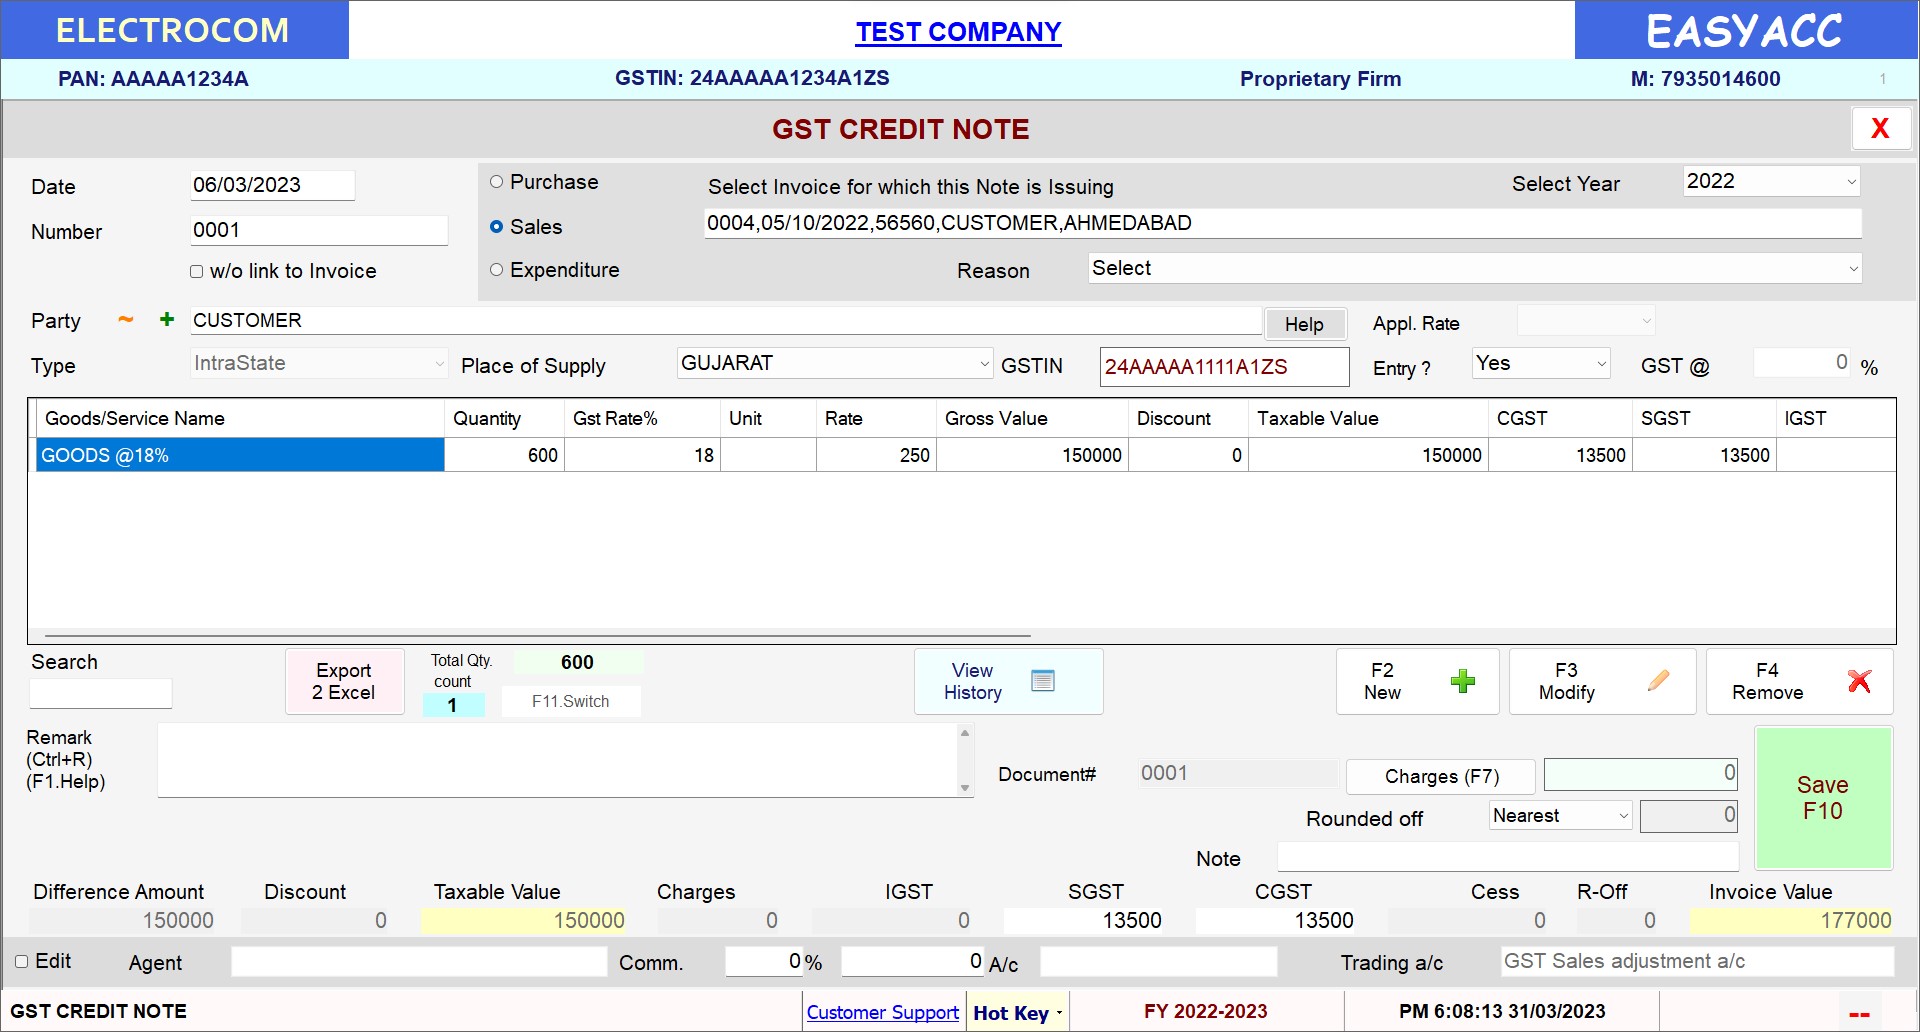
Task: Click F2 New green plus icon
Action: [x=1462, y=682]
